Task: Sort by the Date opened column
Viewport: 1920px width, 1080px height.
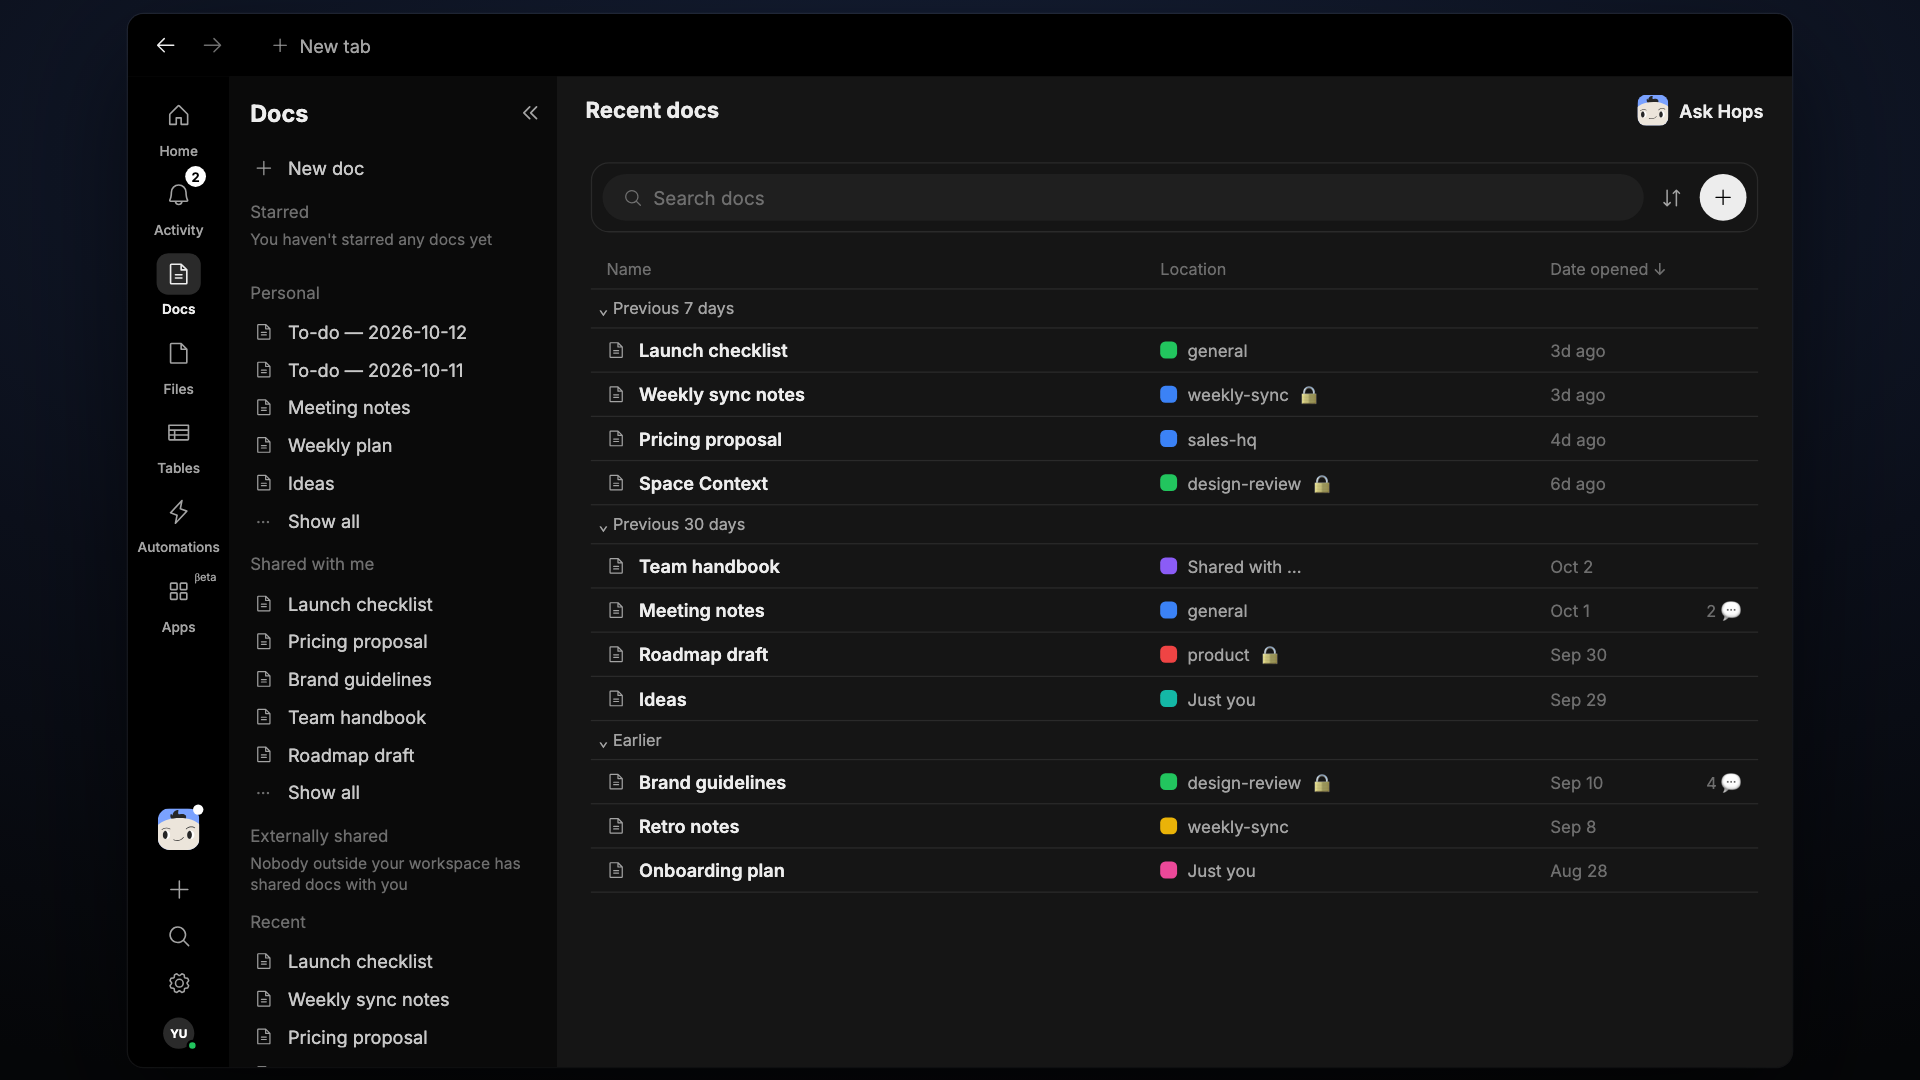Action: 1607,269
